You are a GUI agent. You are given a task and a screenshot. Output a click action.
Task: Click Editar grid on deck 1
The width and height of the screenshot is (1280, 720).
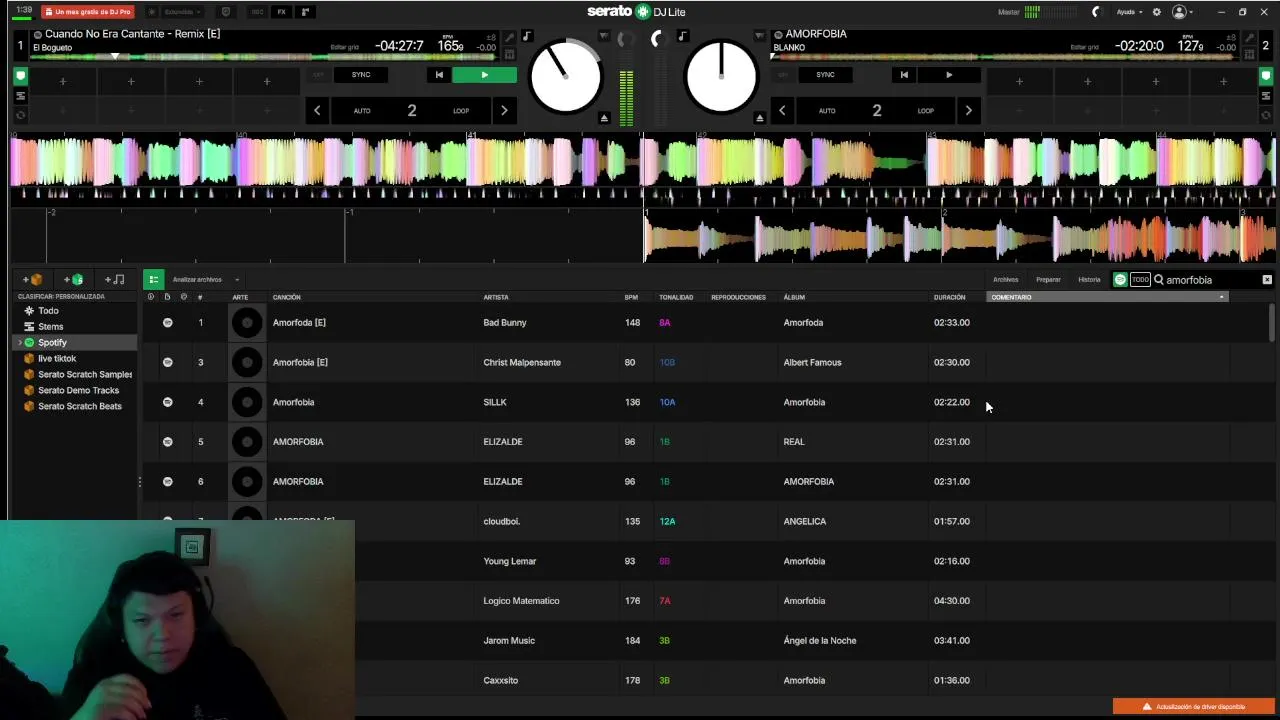click(x=344, y=47)
